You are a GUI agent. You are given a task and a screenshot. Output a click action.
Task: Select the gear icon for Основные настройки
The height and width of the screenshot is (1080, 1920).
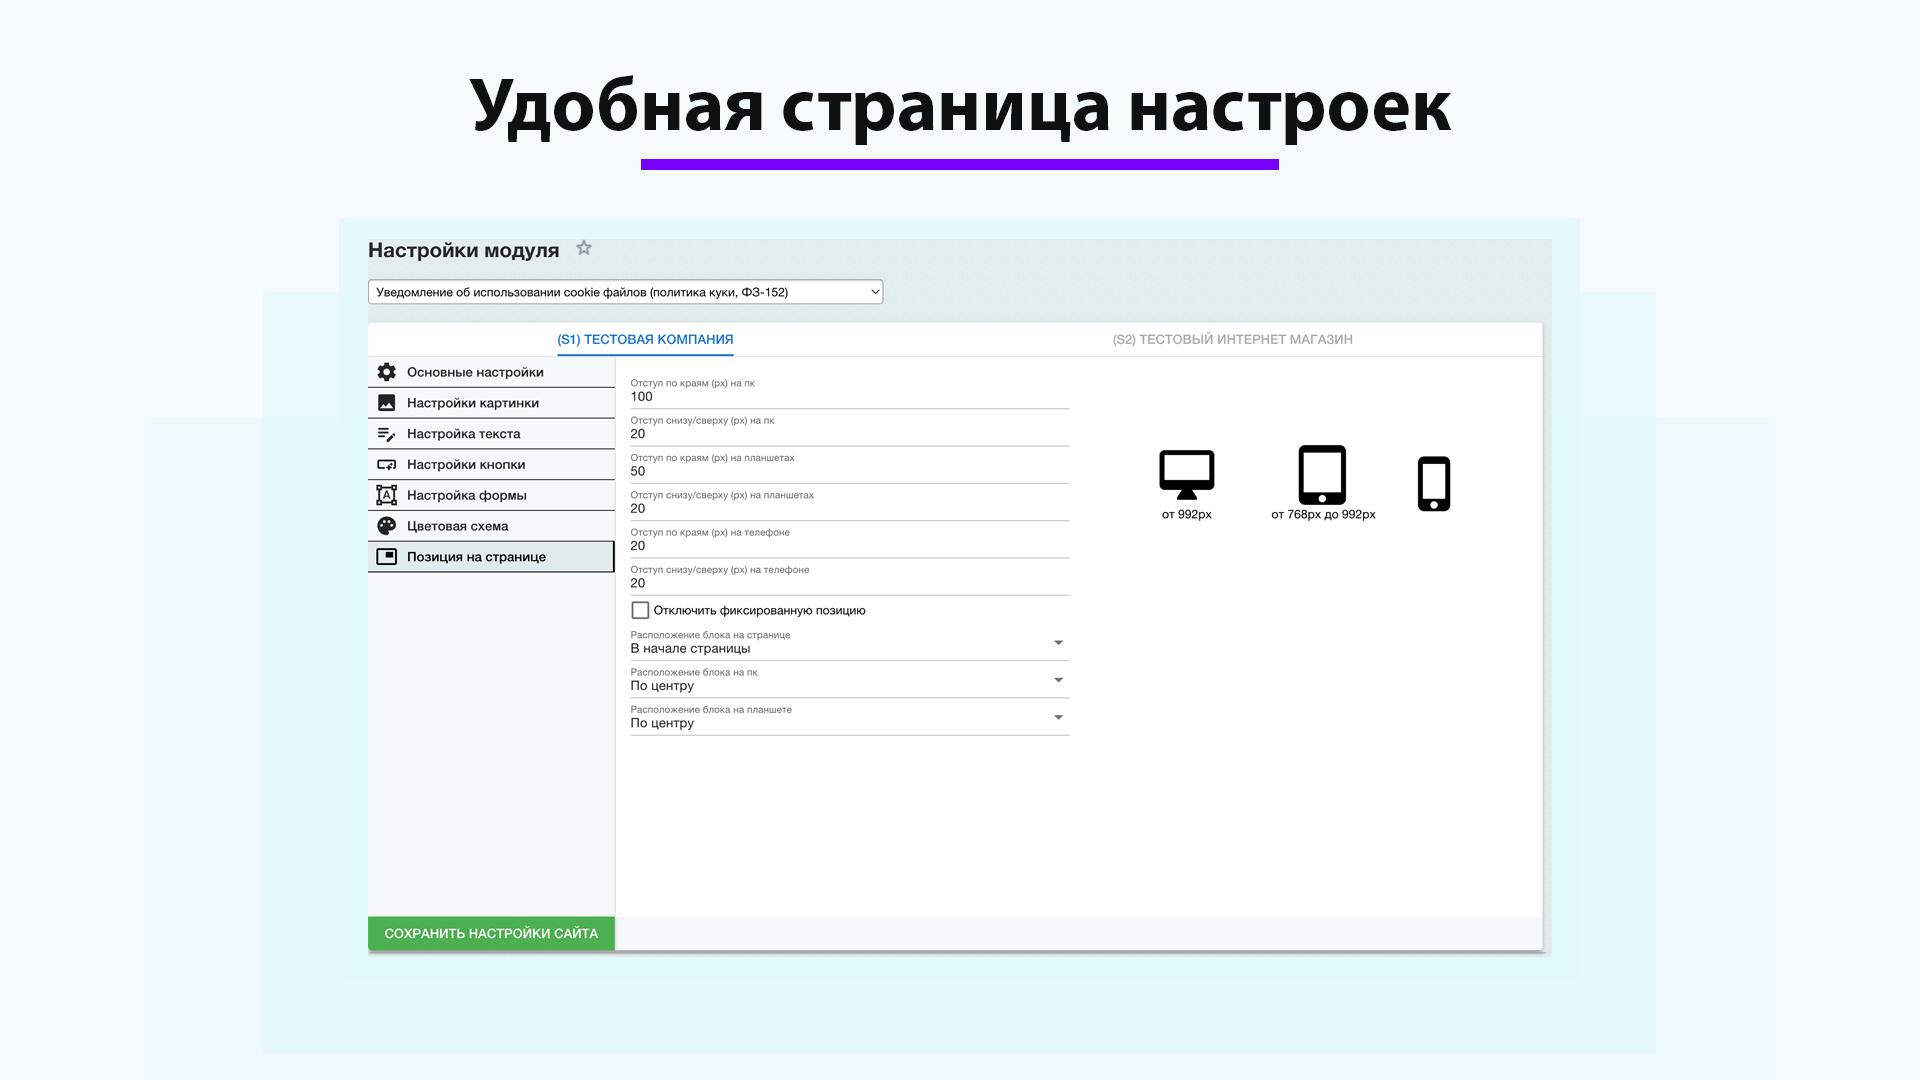tap(386, 371)
